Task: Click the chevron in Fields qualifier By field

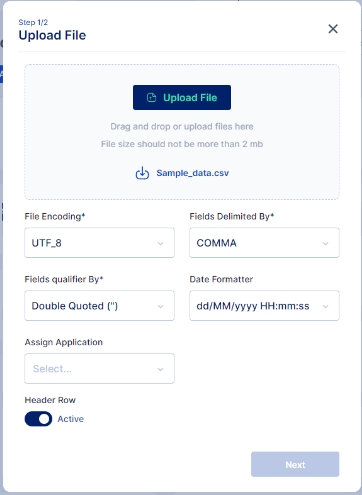Action: pos(160,306)
